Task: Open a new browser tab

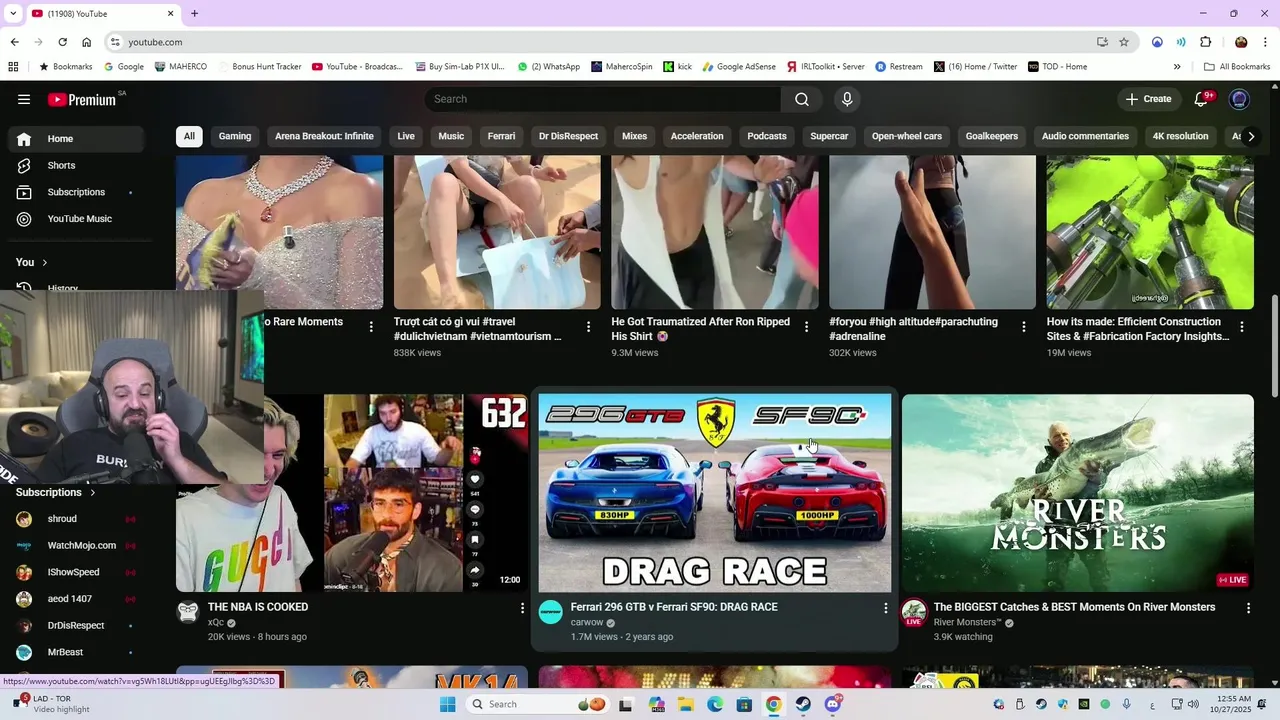Action: coord(194,13)
